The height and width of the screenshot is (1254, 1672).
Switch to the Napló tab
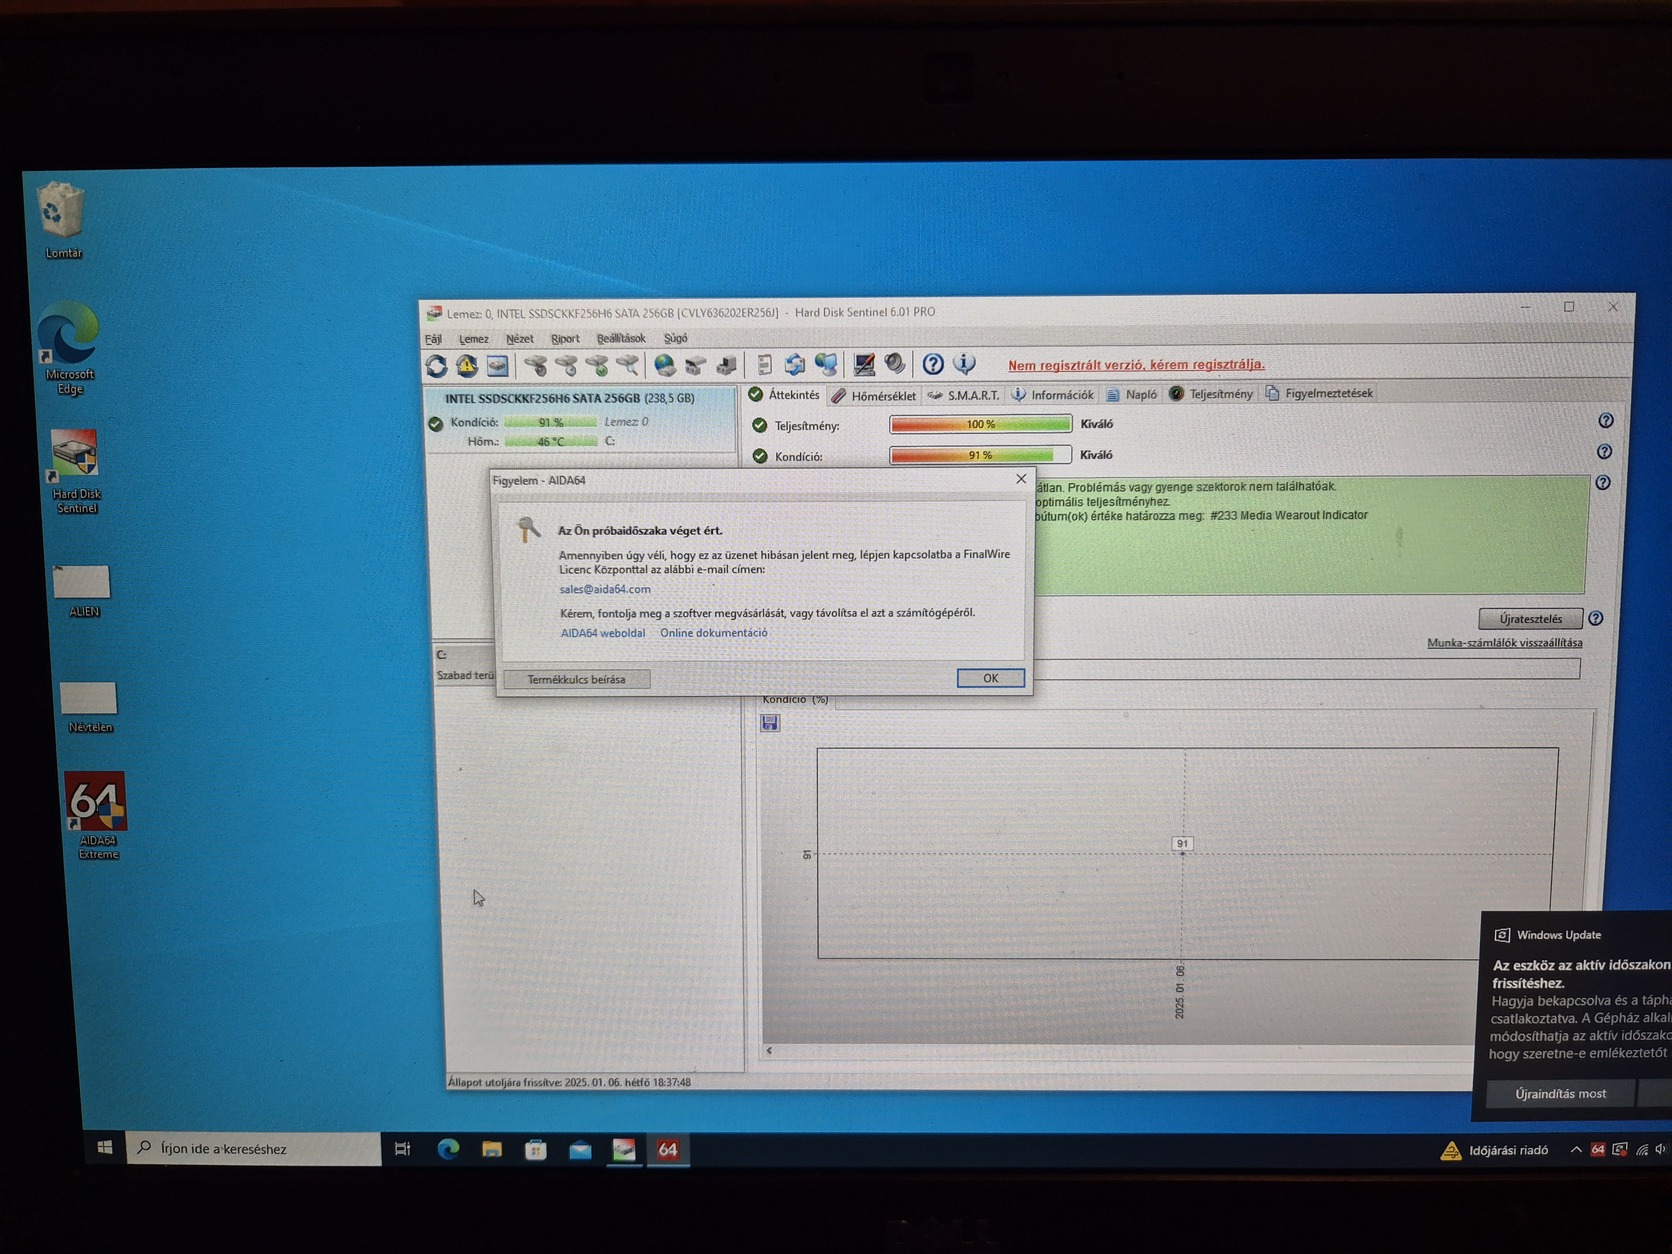point(1132,394)
